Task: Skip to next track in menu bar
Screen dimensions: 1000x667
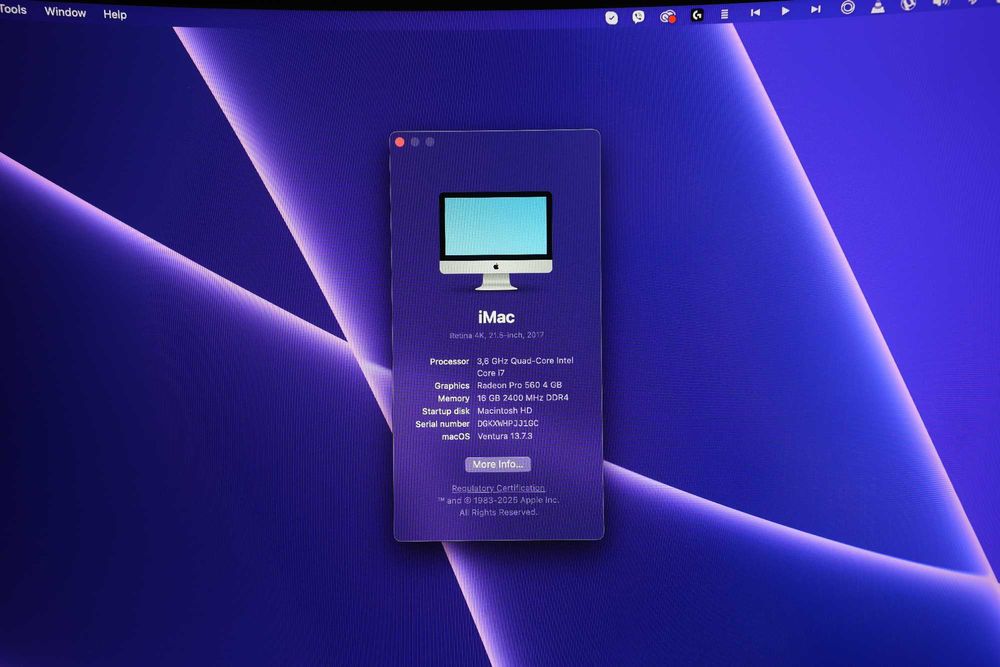Action: pyautogui.click(x=816, y=10)
